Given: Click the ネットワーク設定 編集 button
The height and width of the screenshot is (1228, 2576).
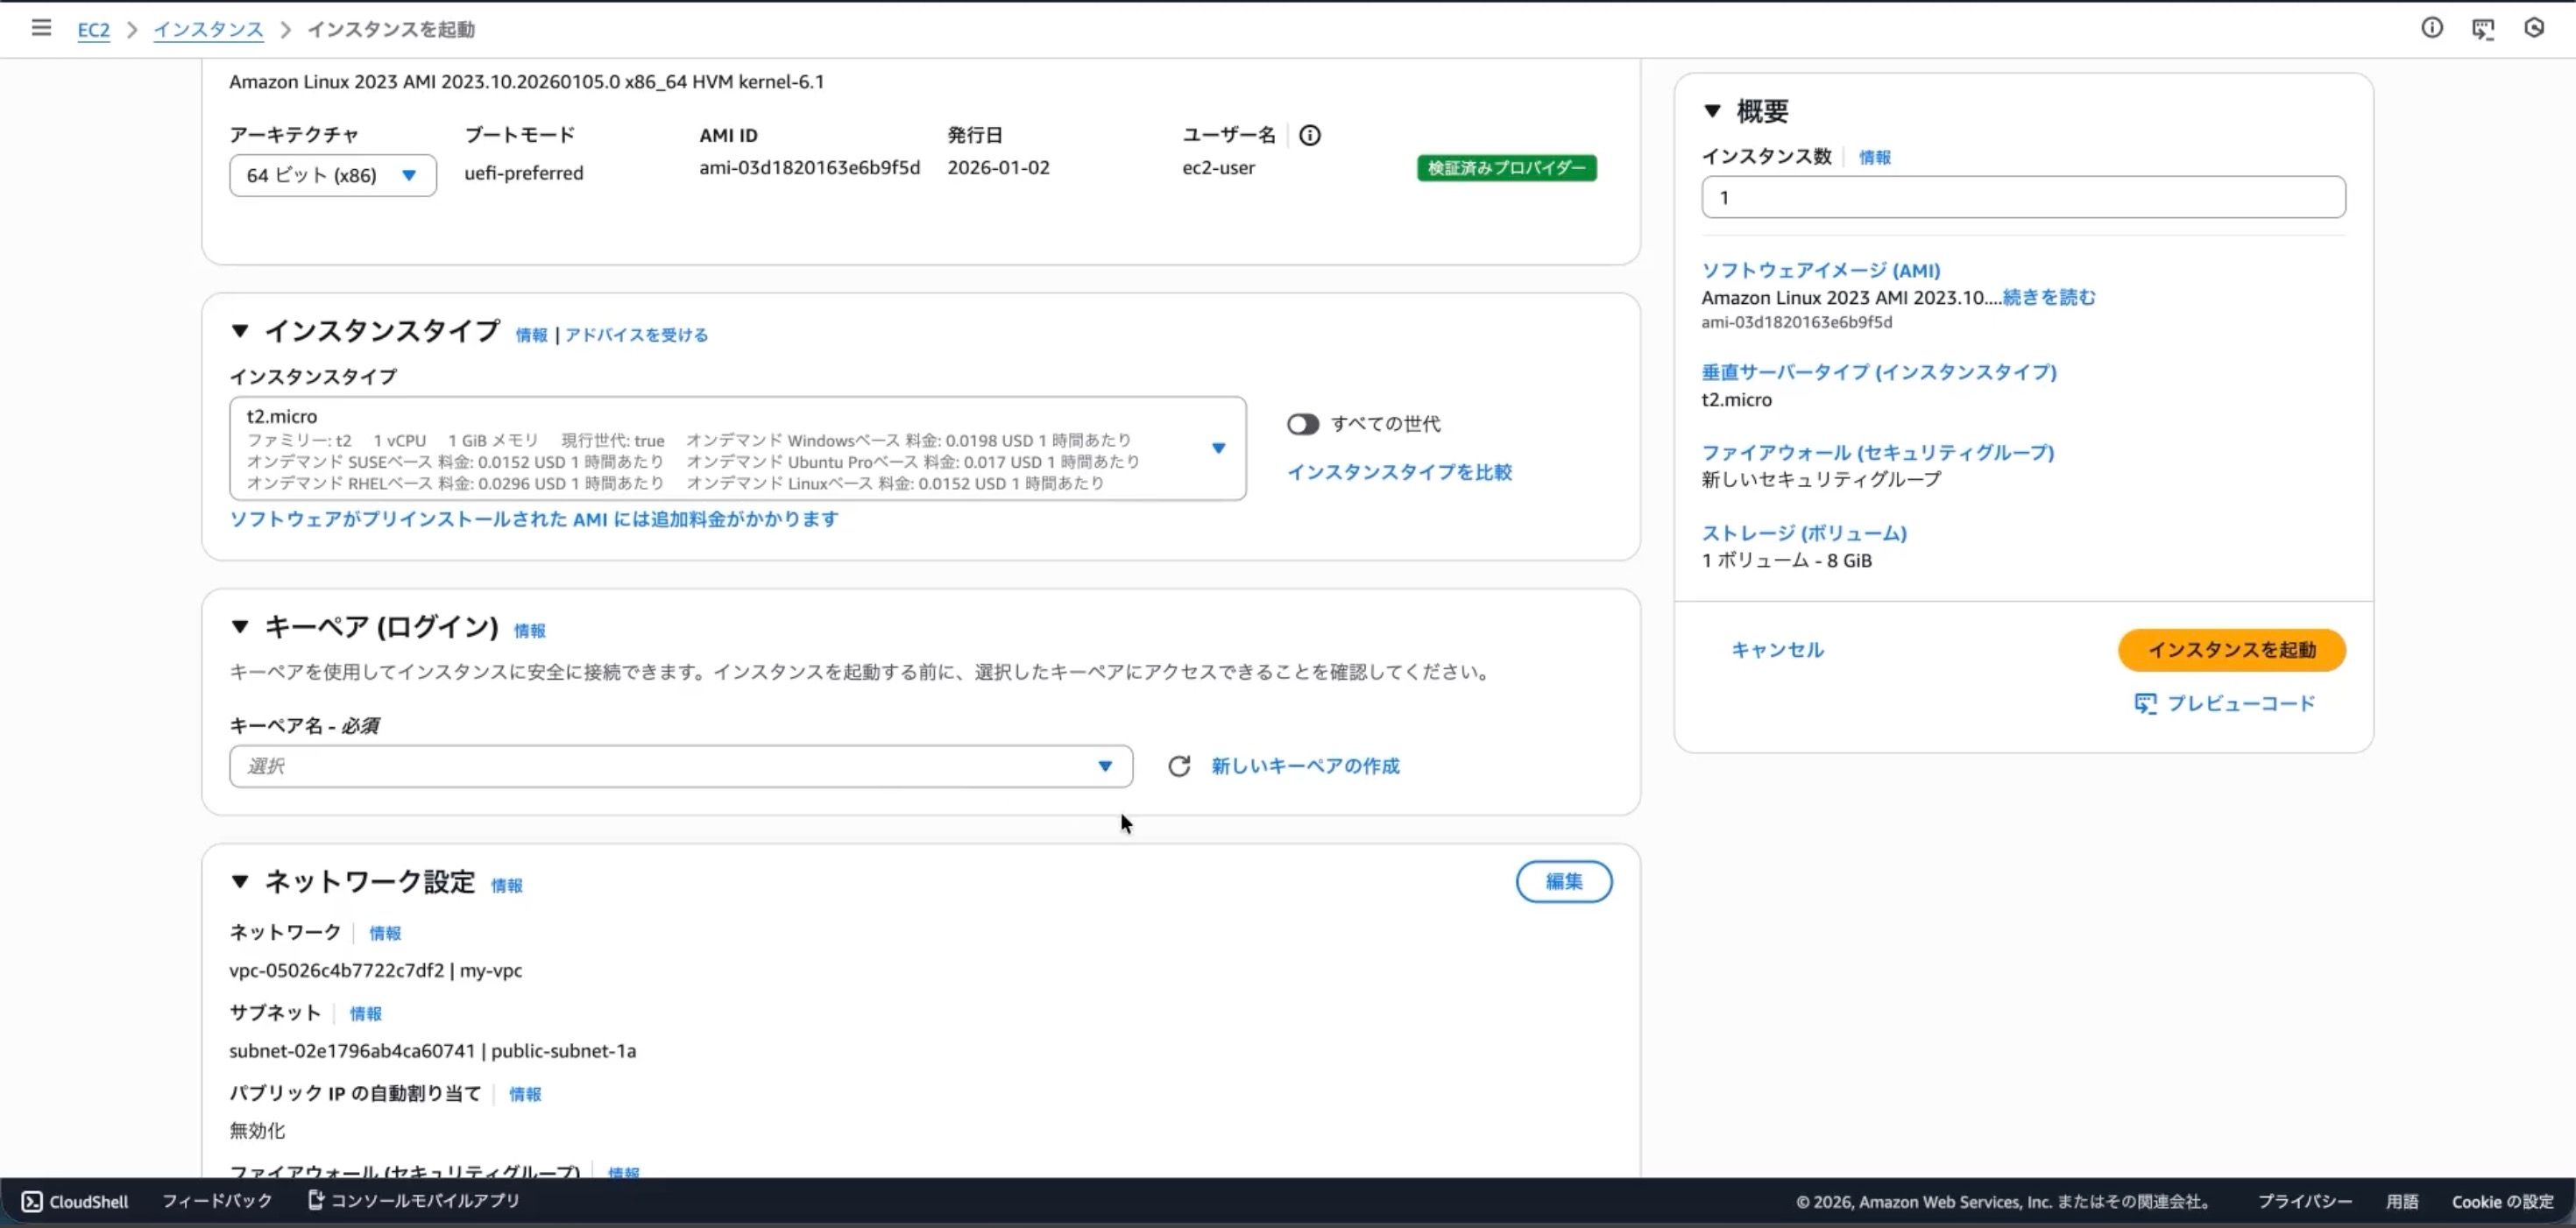Looking at the screenshot, I should point(1563,881).
